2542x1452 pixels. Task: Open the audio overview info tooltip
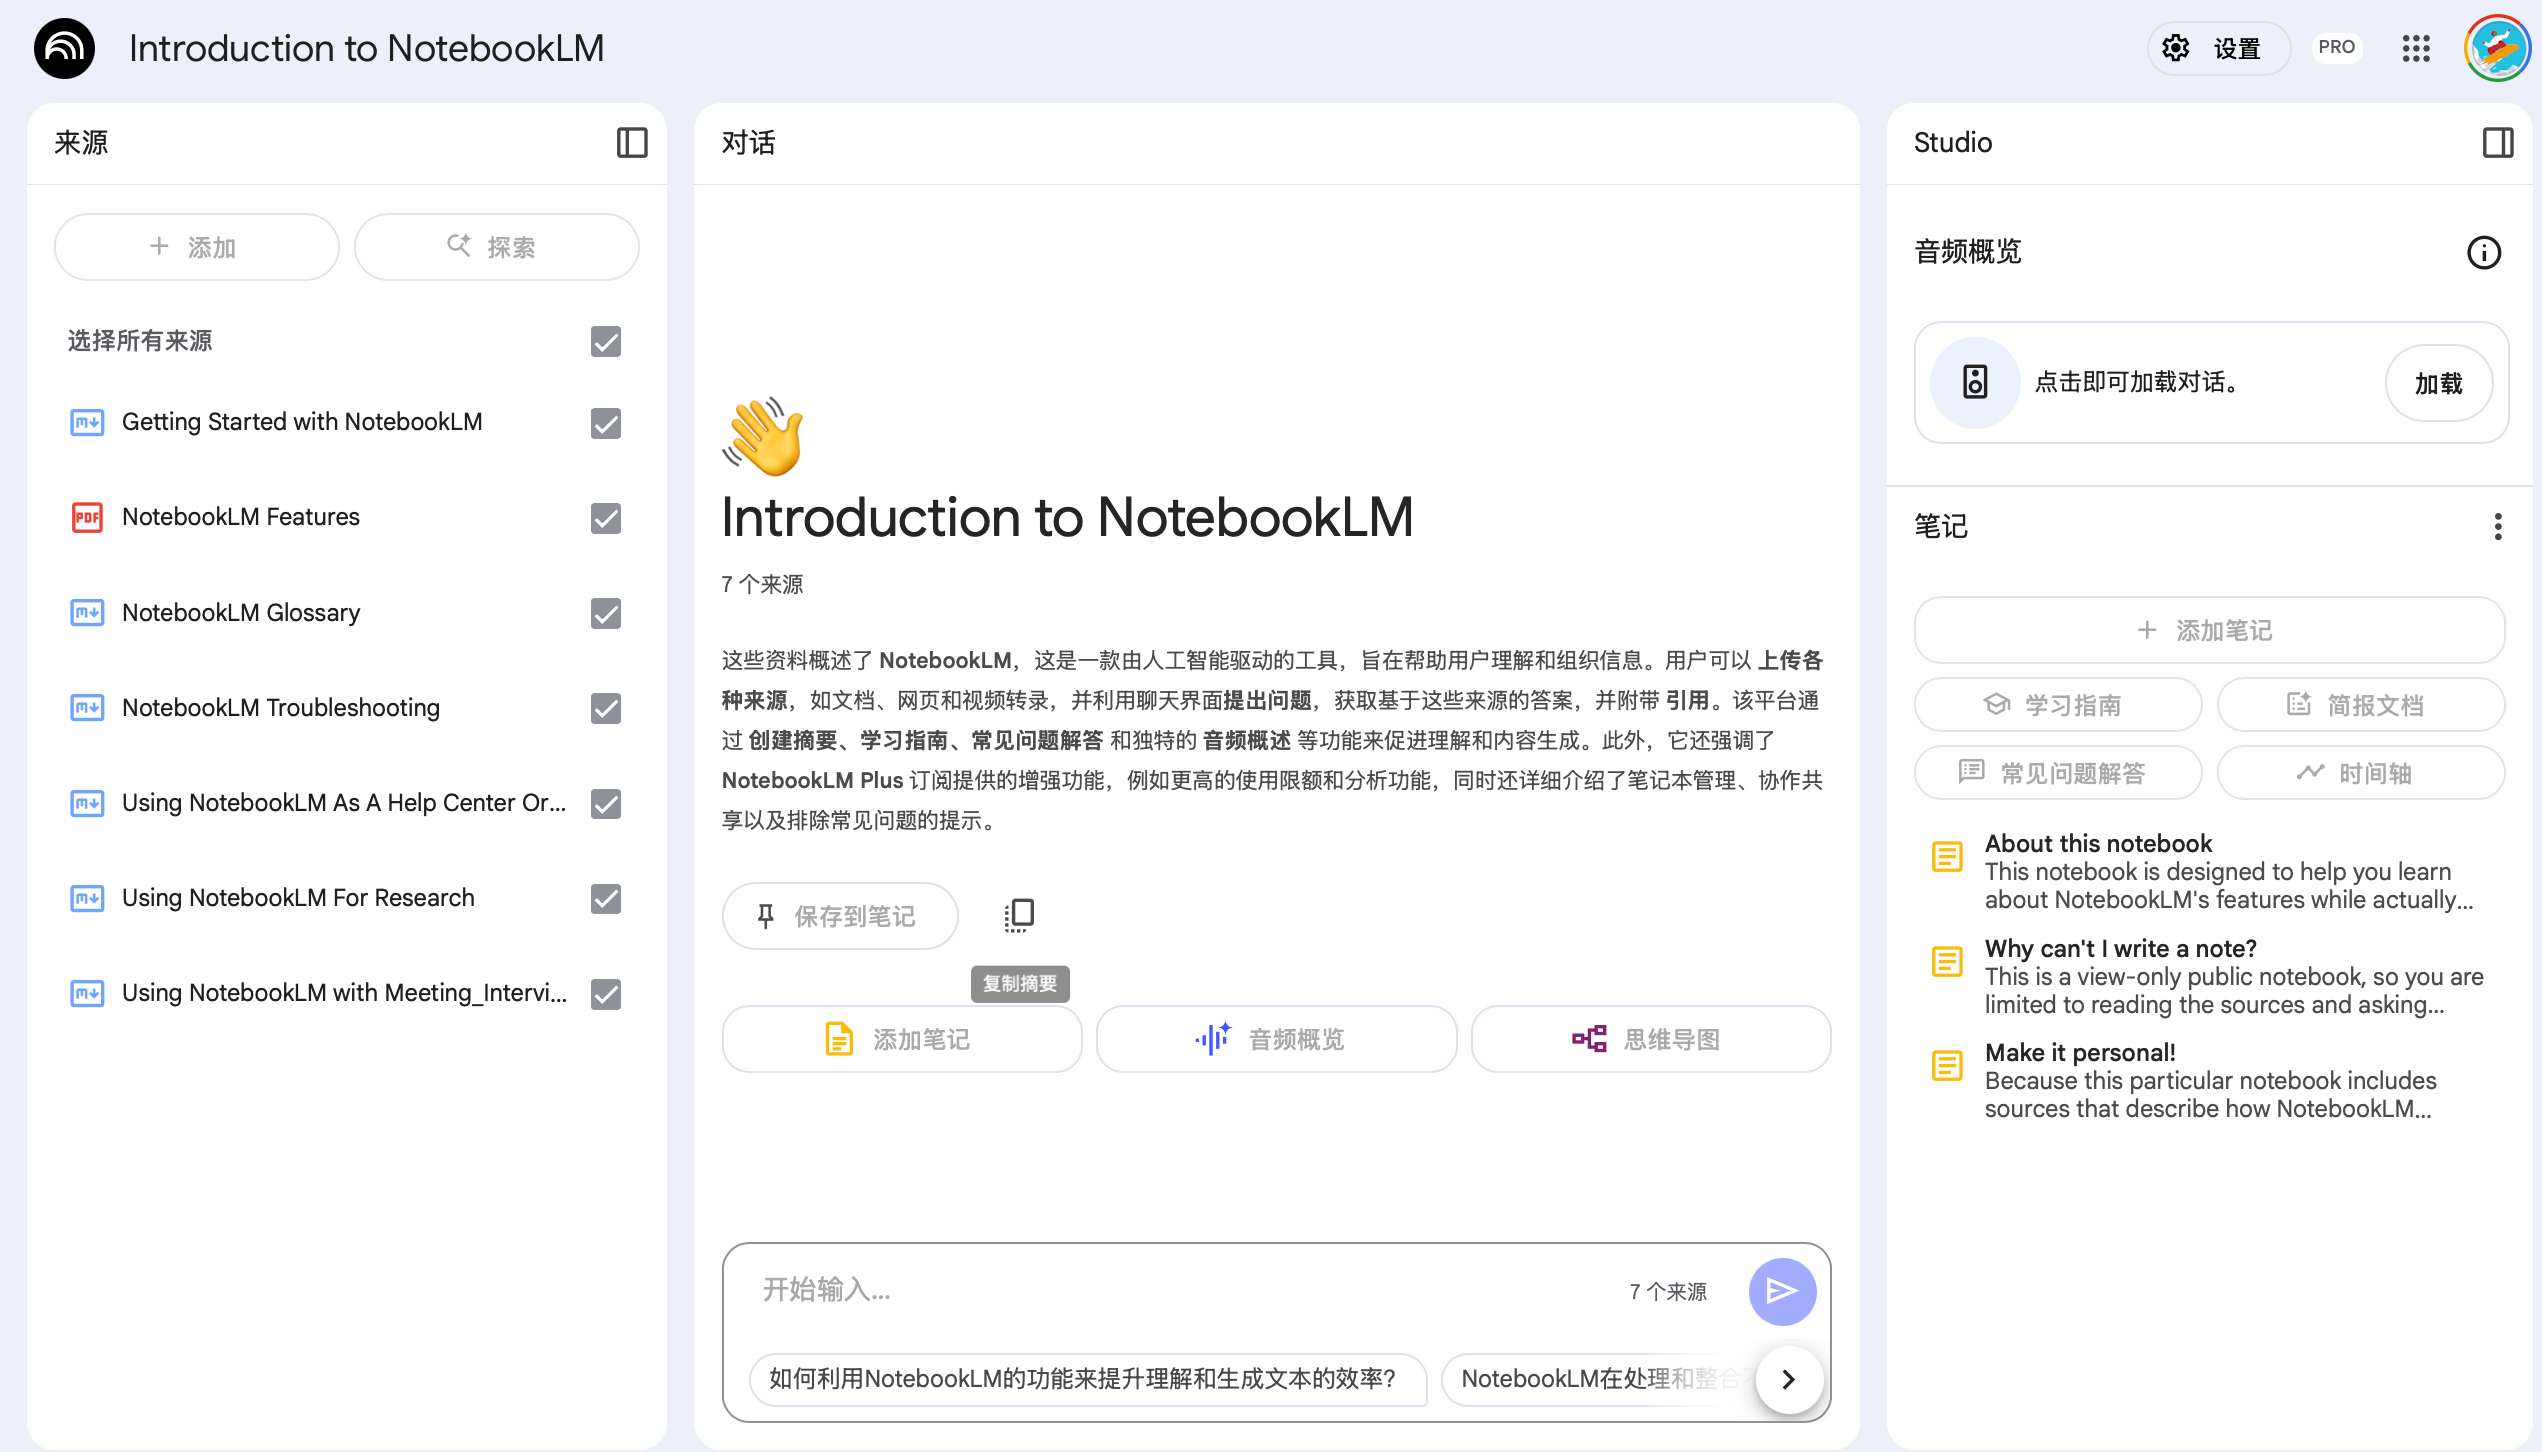pos(2484,253)
